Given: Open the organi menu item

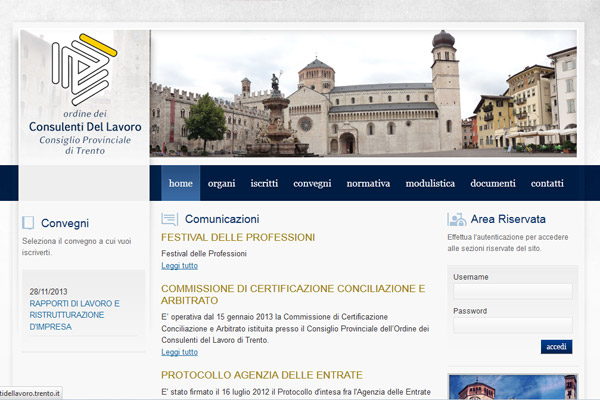Looking at the screenshot, I should (x=222, y=184).
